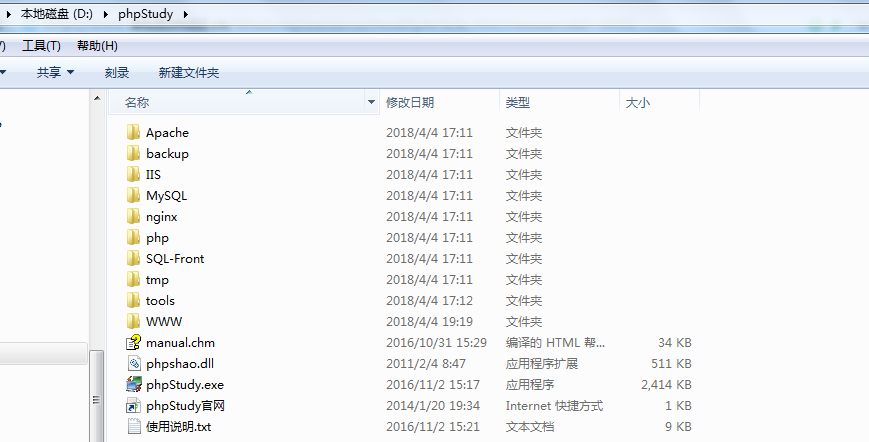Click the navigation pane scrollbar thumb
This screenshot has height=442, width=869.
tap(97, 396)
